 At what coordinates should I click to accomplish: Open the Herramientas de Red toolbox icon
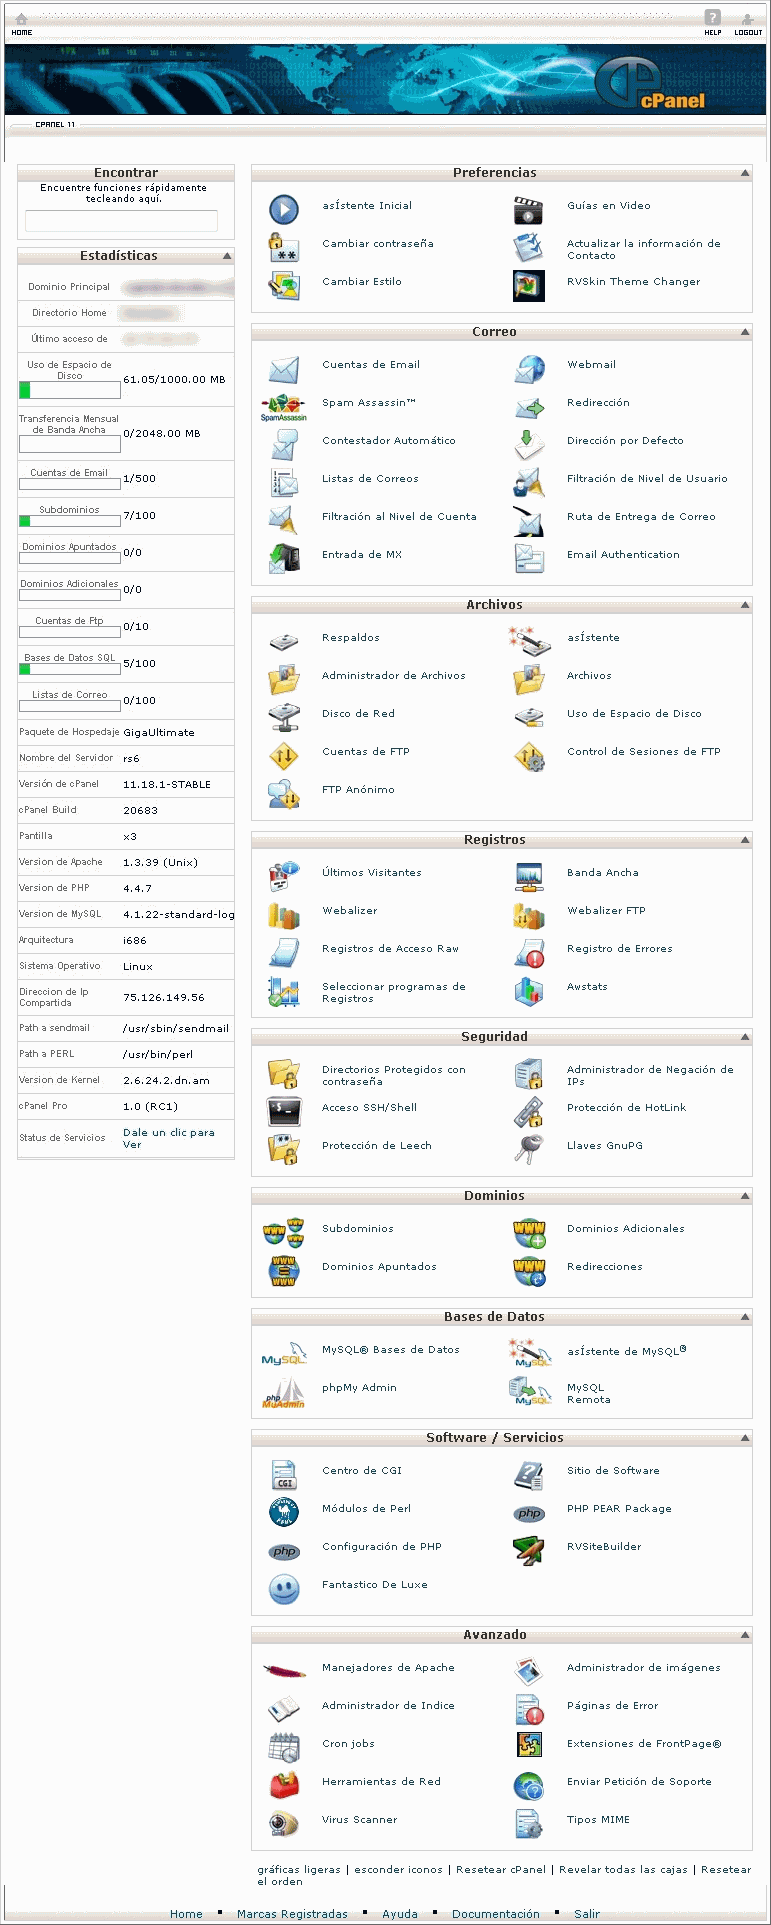pyautogui.click(x=284, y=1786)
